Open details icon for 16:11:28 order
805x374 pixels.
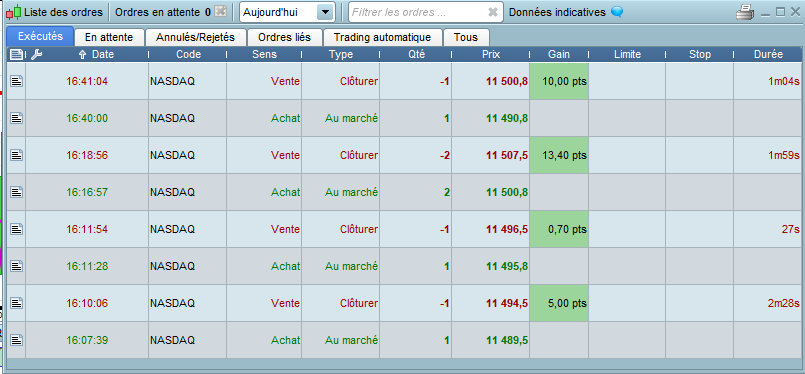click(x=16, y=266)
